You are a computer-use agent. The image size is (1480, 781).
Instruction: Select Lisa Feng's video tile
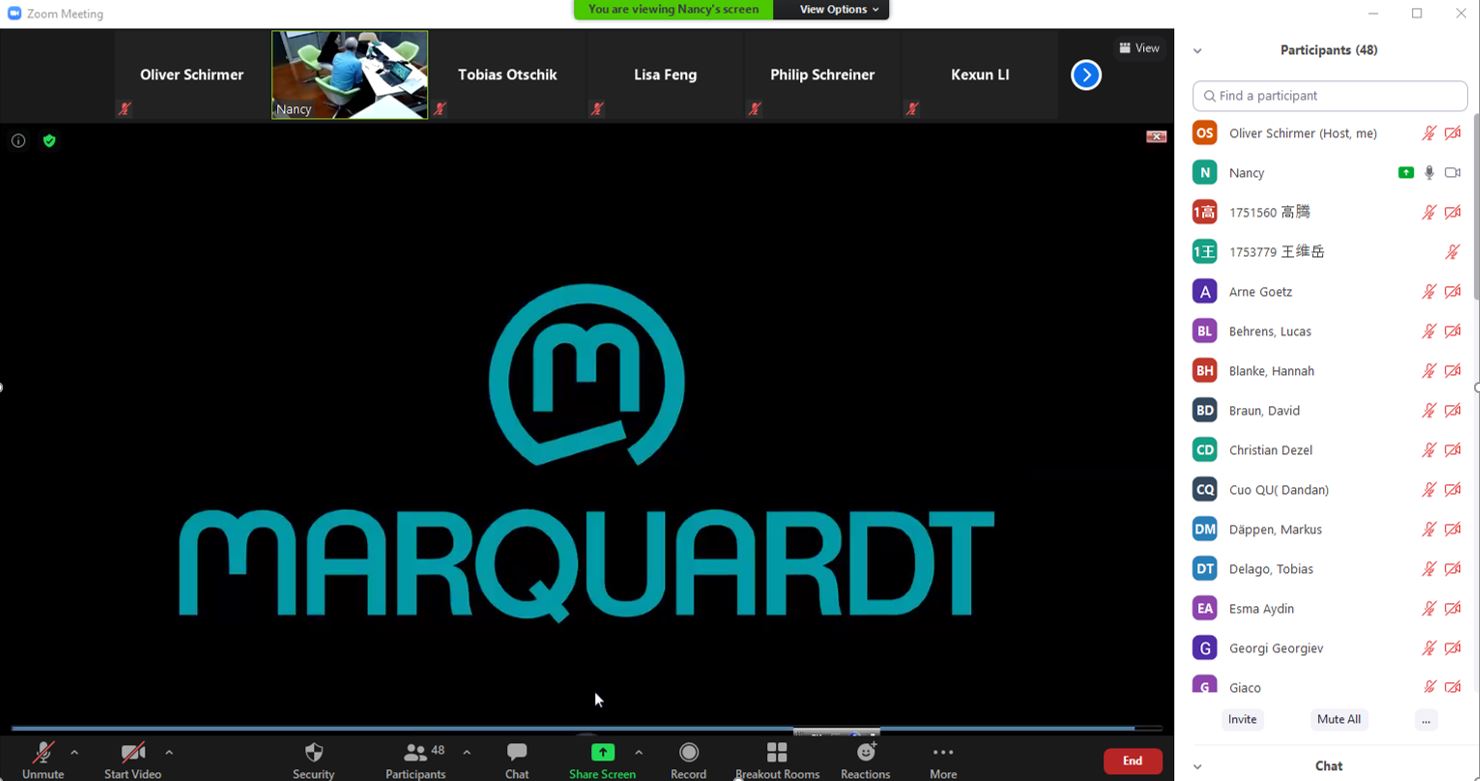(665, 75)
